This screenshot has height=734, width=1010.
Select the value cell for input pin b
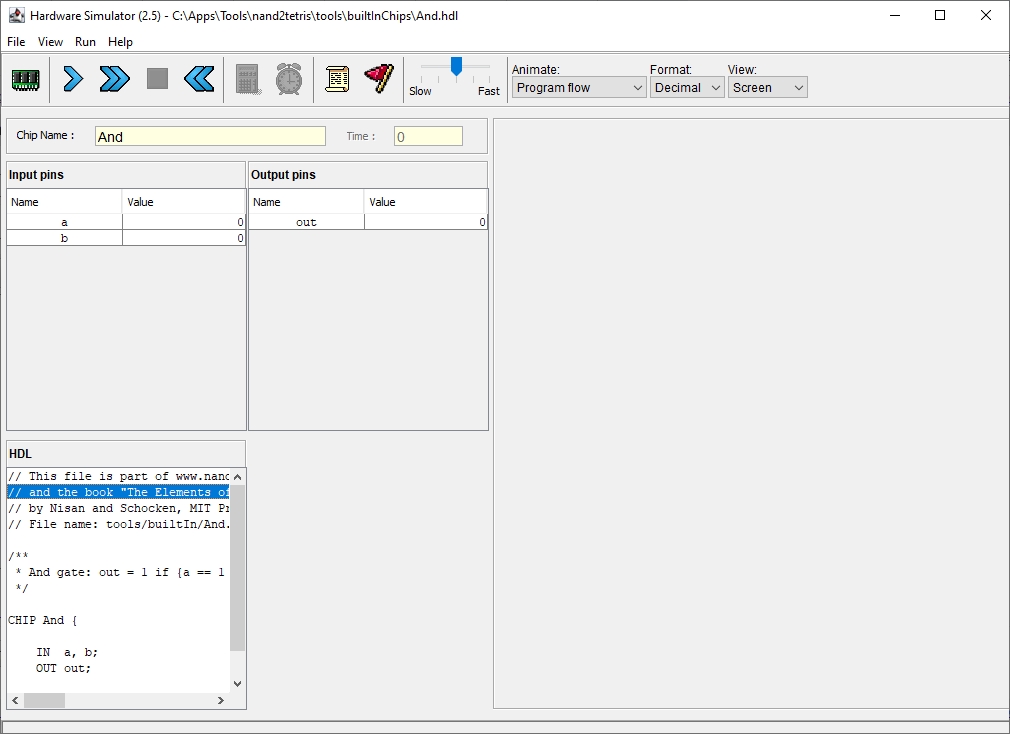[x=184, y=238]
